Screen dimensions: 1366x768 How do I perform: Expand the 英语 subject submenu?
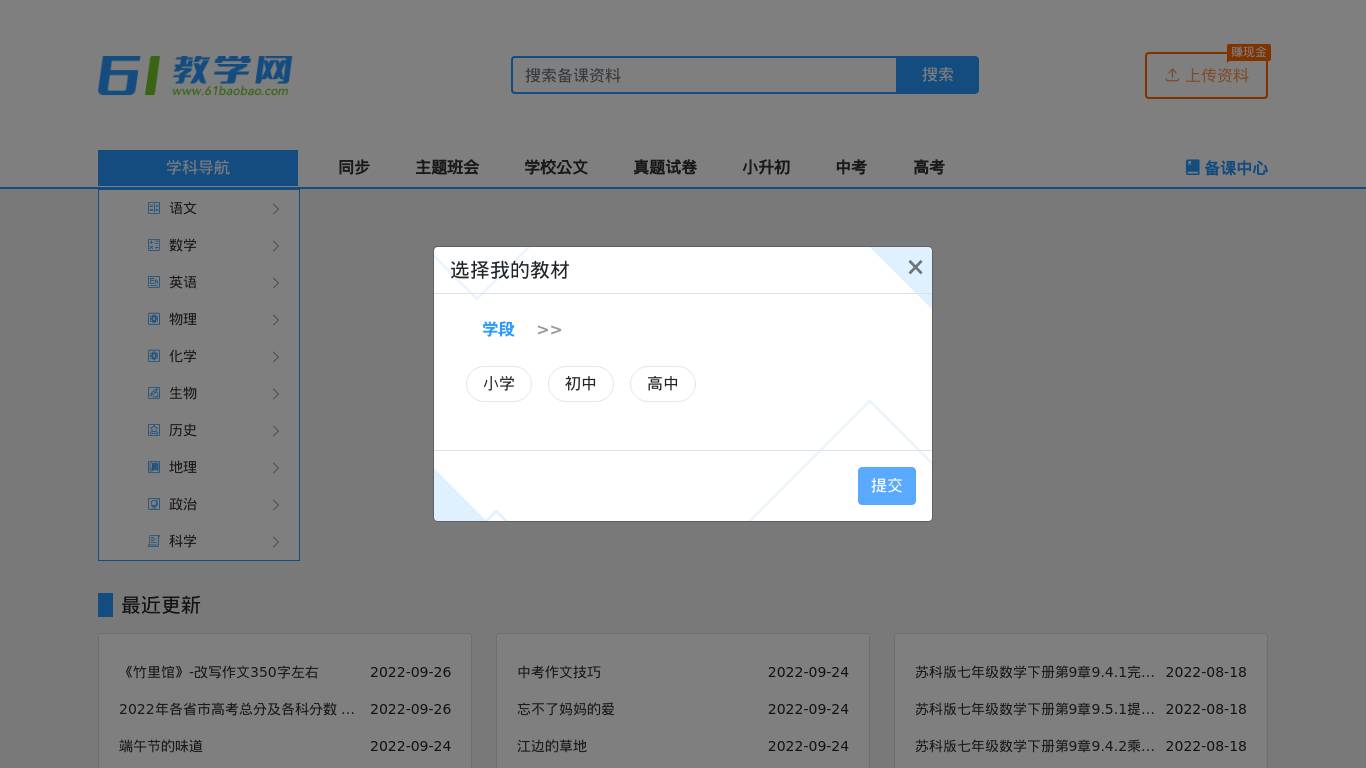[x=276, y=283]
